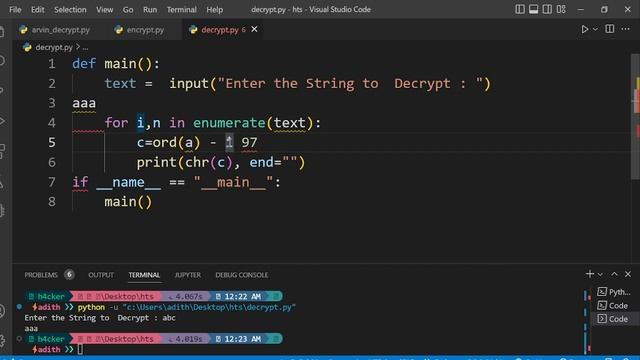Maximize the panel with the up chevron

pos(614,274)
